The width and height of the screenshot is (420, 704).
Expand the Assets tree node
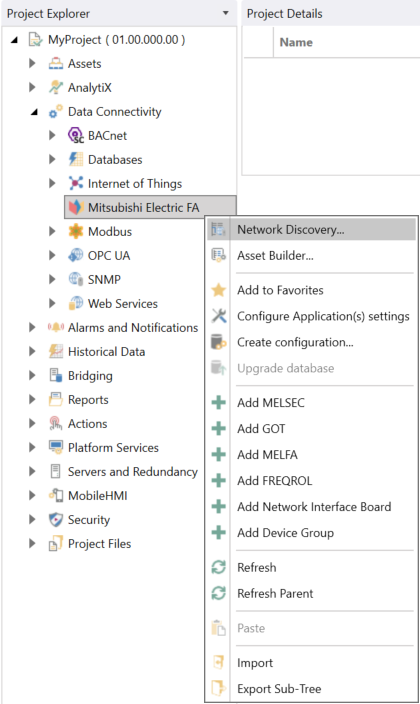(x=32, y=63)
